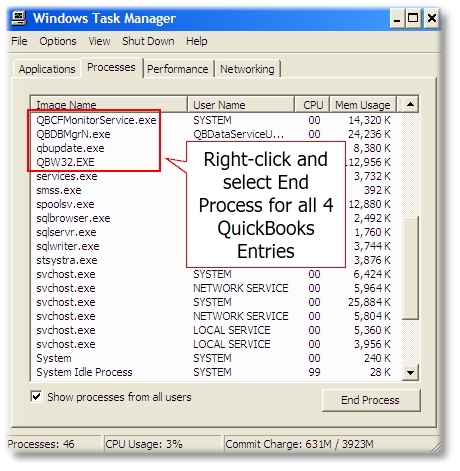This screenshot has height=471, width=460.
Task: Click the End Process button
Action: pyautogui.click(x=370, y=400)
